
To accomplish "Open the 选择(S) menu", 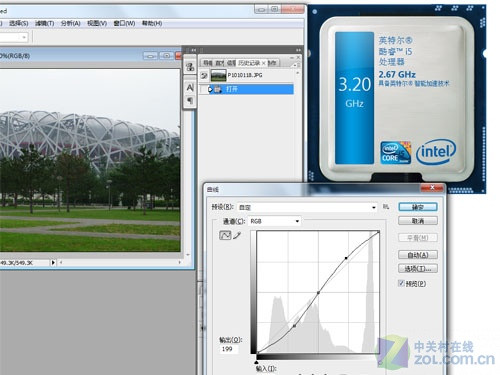I will (18, 23).
